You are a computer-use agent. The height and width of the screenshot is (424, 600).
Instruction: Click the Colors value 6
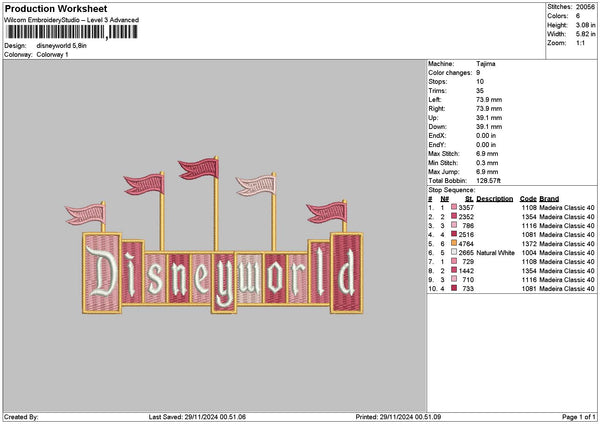[578, 16]
